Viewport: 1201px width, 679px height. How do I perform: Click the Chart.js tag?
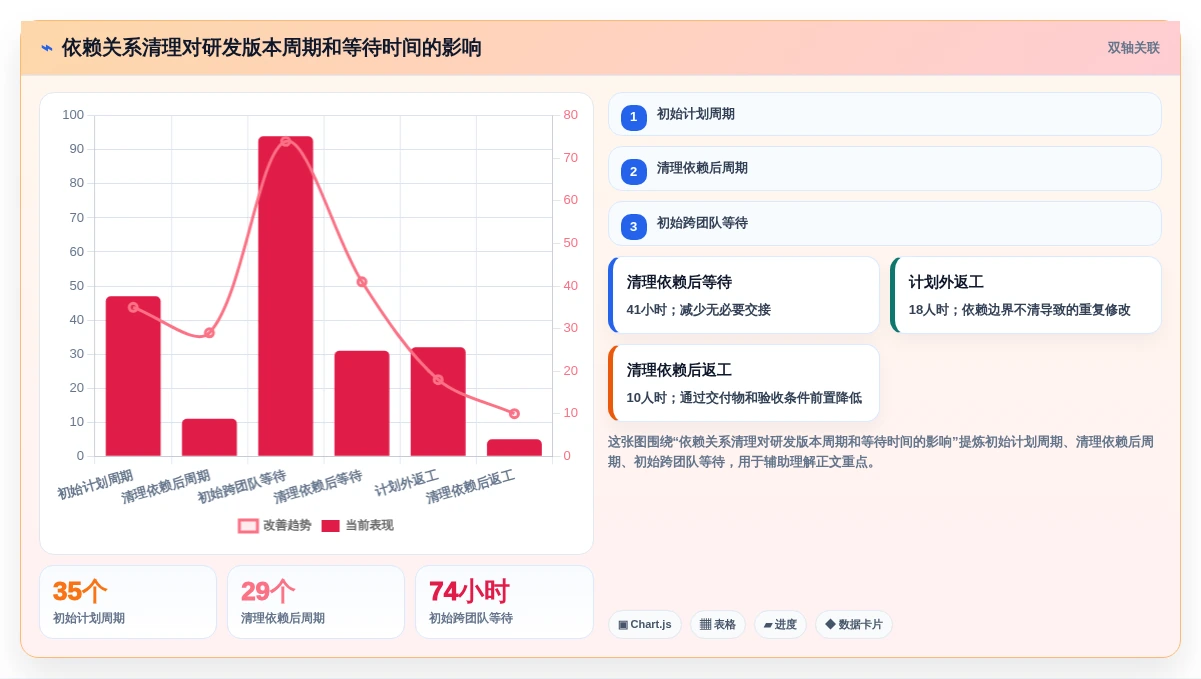[645, 625]
